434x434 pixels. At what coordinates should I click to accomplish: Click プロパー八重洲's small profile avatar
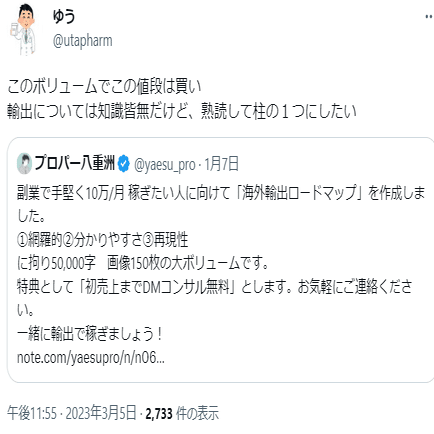pos(24,163)
